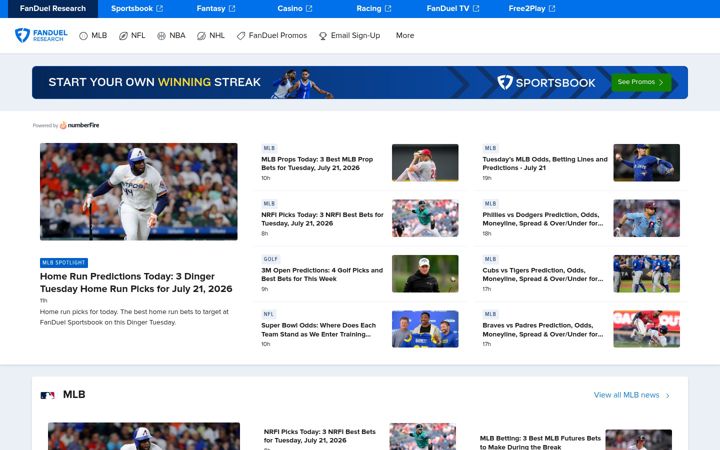This screenshot has height=450, width=720.
Task: Click the Phillies vs Dodgers thumbnail
Action: coord(647,218)
